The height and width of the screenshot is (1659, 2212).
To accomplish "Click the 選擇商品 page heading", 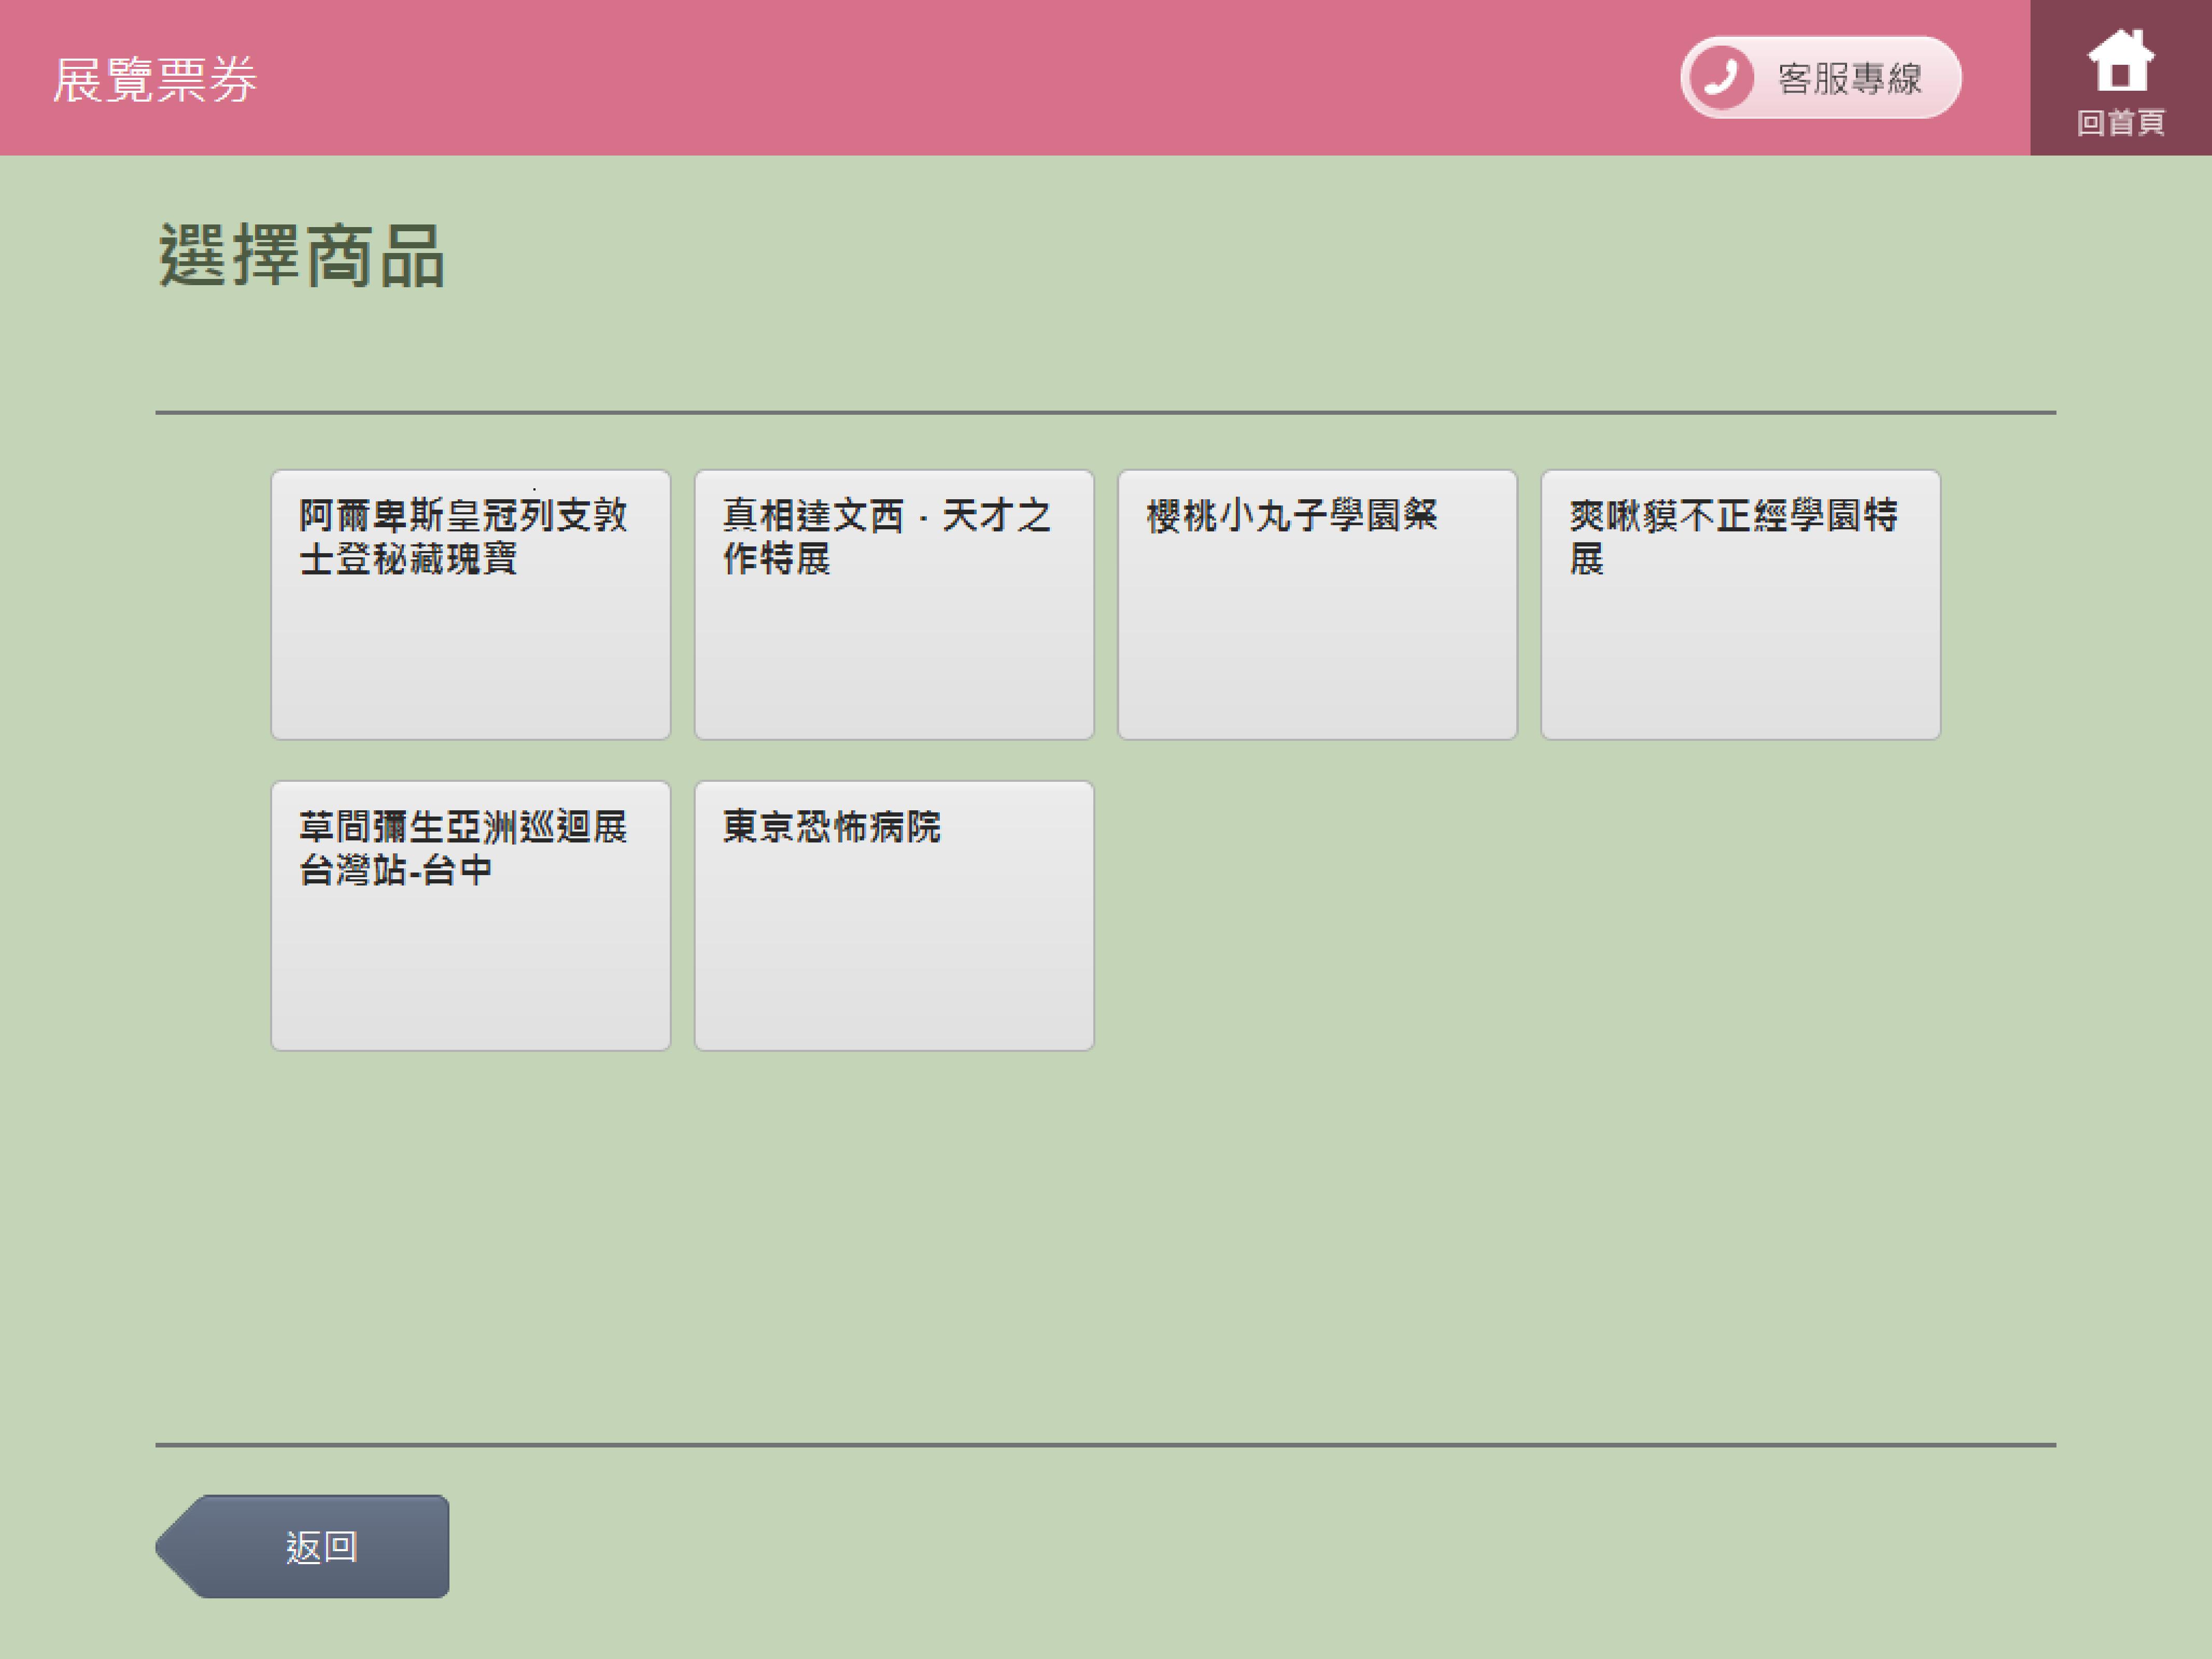I will 301,257.
